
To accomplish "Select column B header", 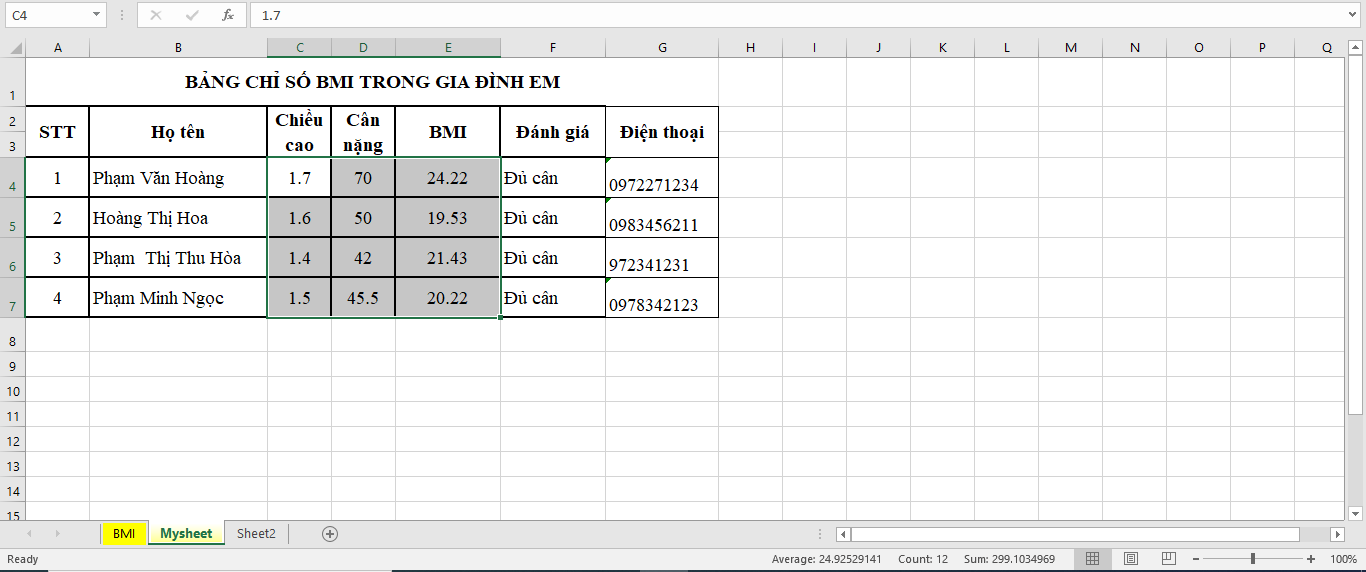I will tap(178, 48).
